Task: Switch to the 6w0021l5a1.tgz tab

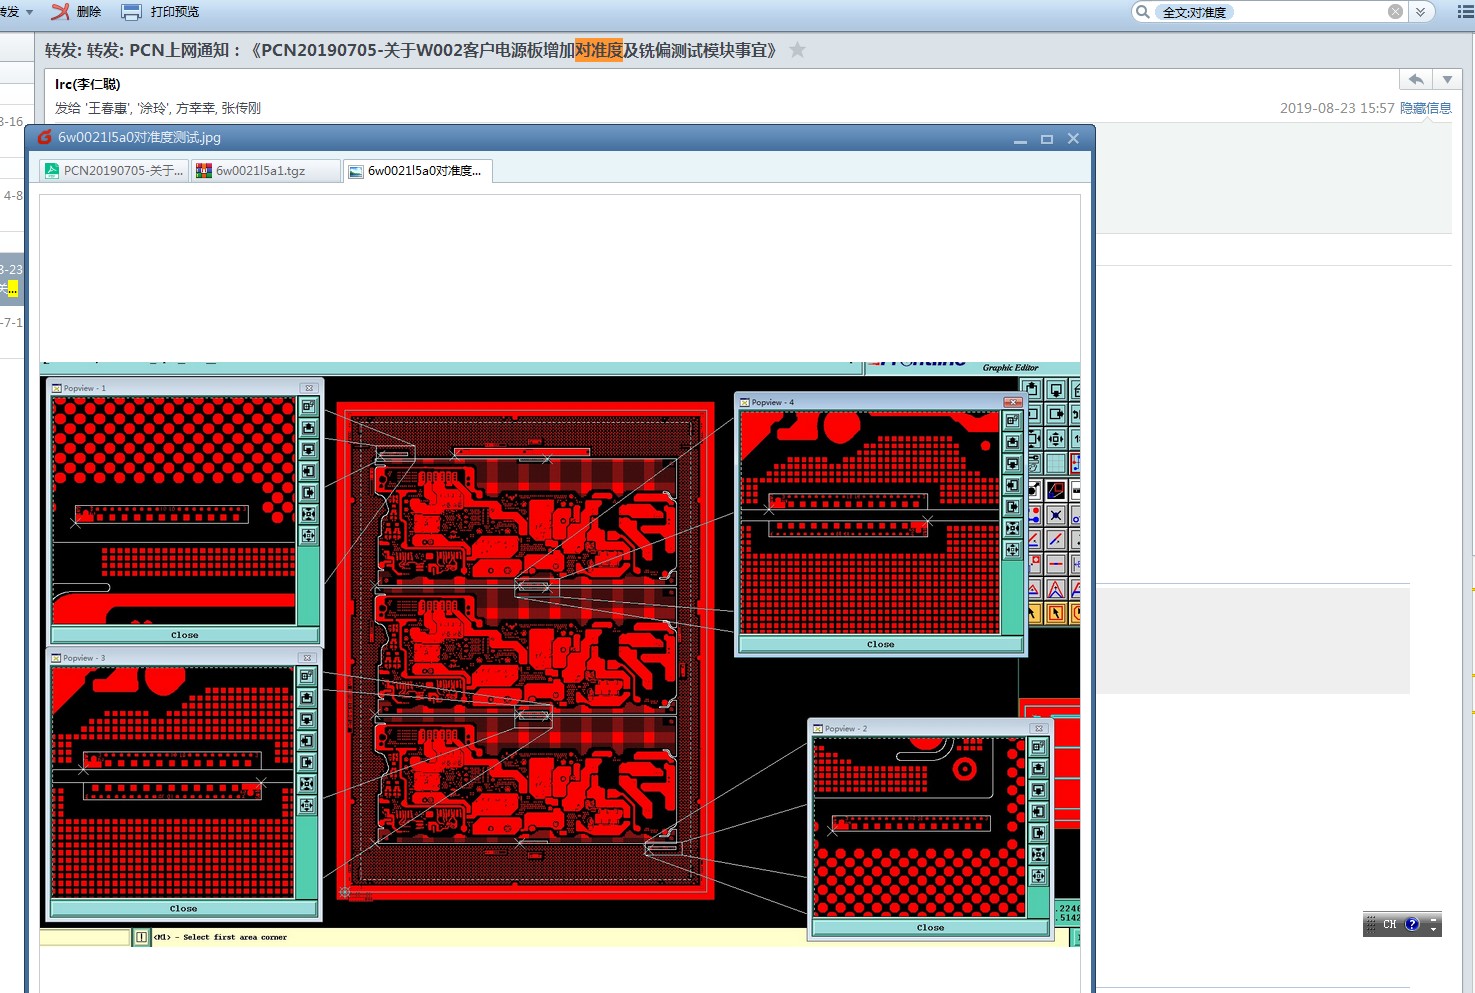Action: pyautogui.click(x=265, y=171)
